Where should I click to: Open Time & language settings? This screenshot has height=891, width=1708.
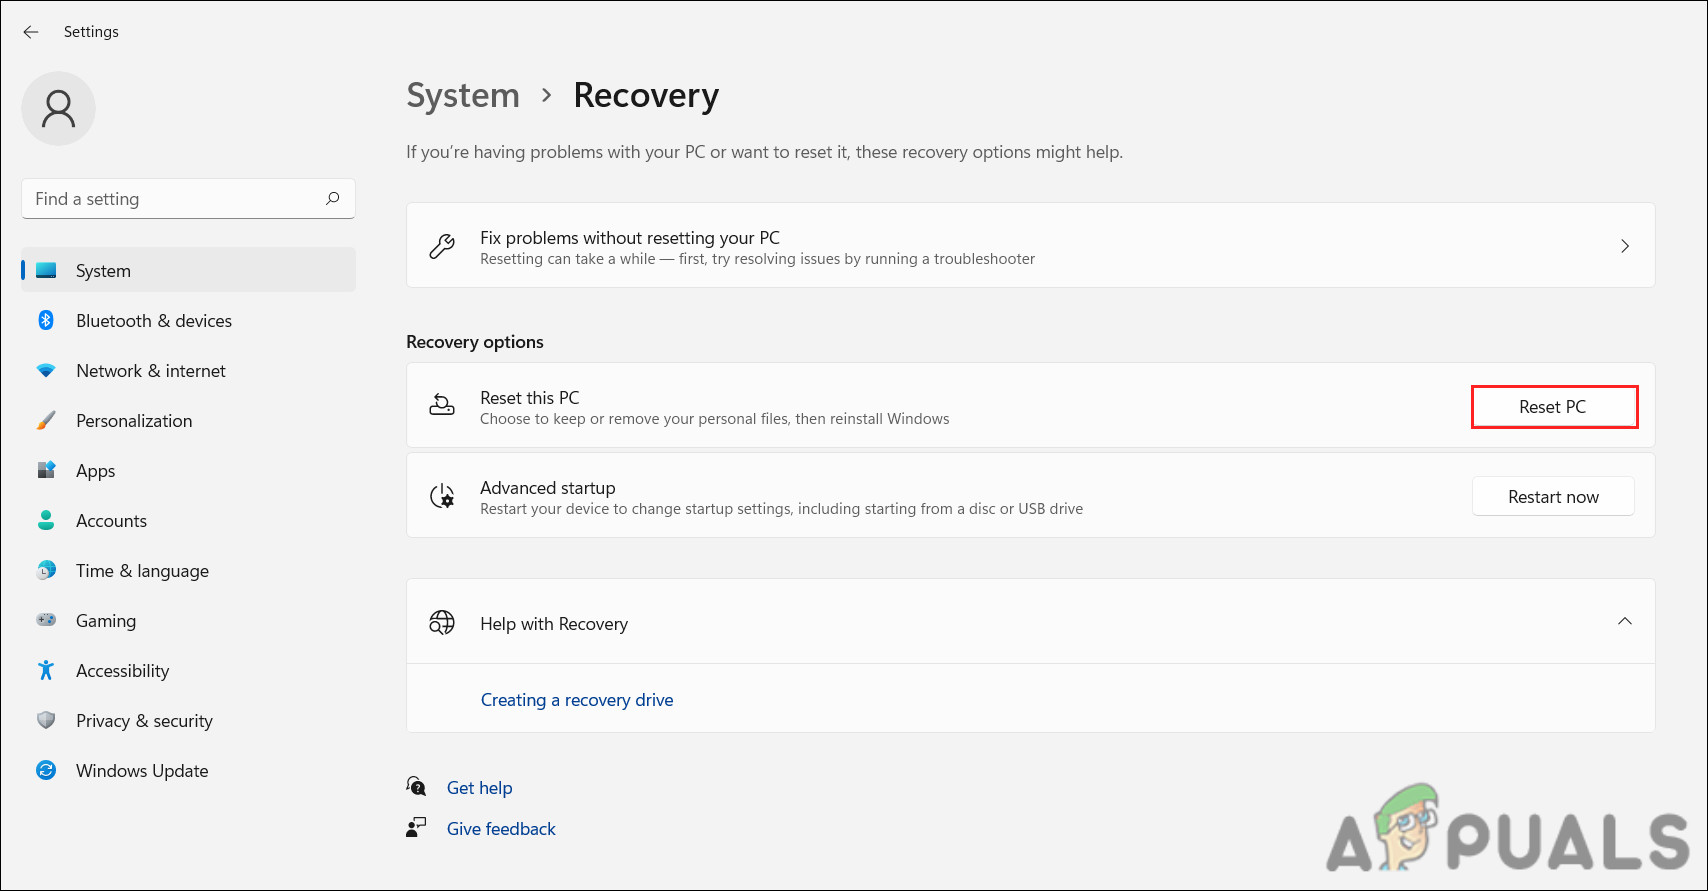point(142,571)
